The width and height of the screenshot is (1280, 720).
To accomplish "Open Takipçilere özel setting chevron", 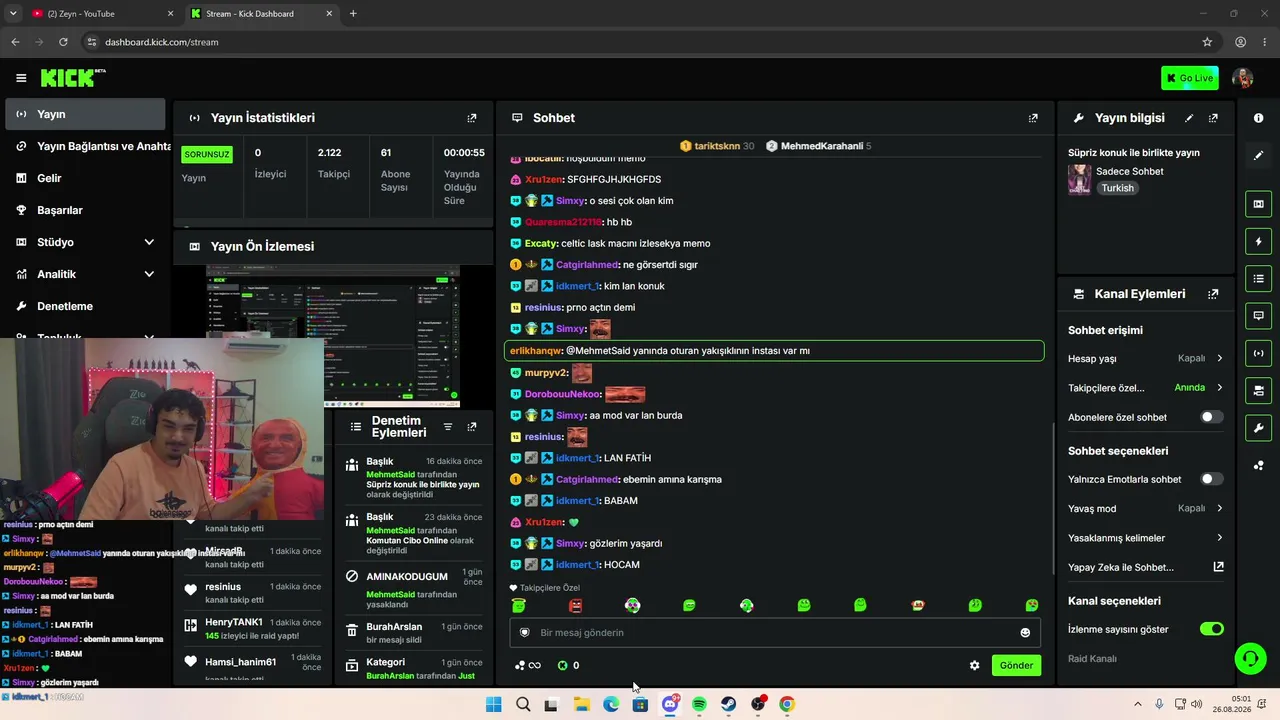I will [x=1219, y=387].
